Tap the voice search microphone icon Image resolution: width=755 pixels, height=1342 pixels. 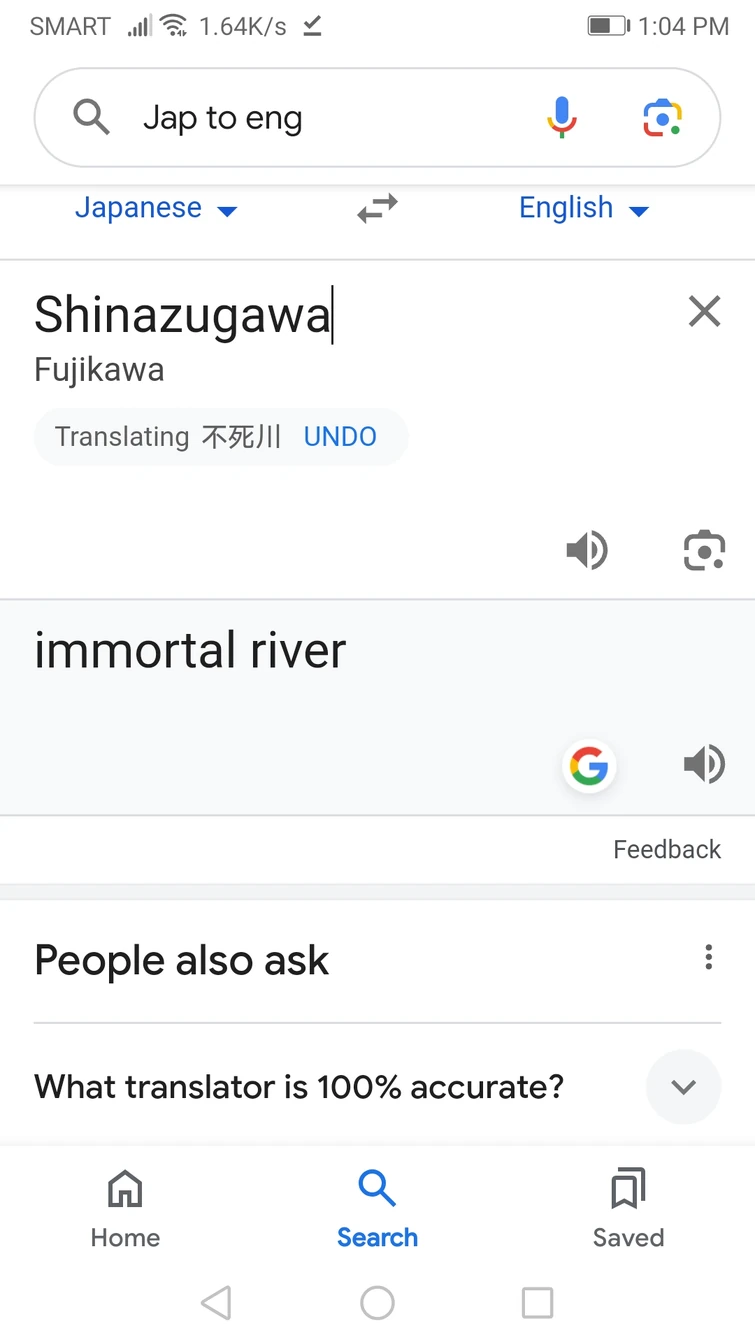point(562,118)
